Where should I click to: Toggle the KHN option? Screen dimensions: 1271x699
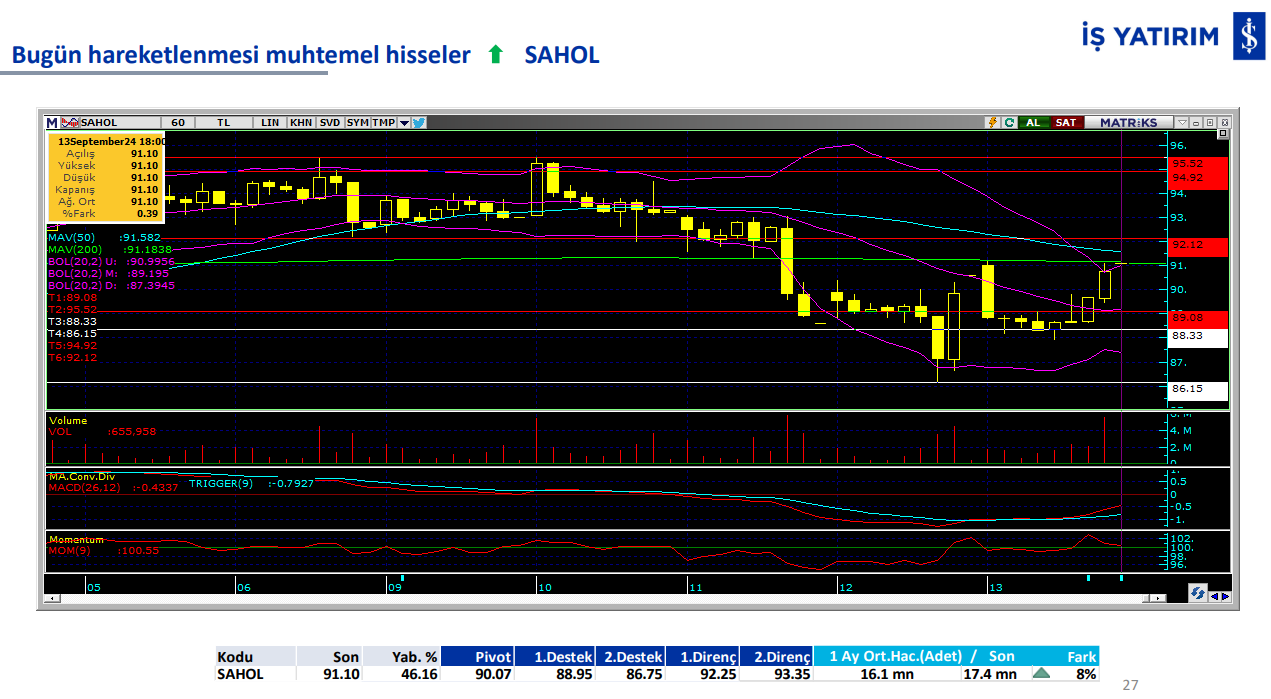click(x=300, y=123)
